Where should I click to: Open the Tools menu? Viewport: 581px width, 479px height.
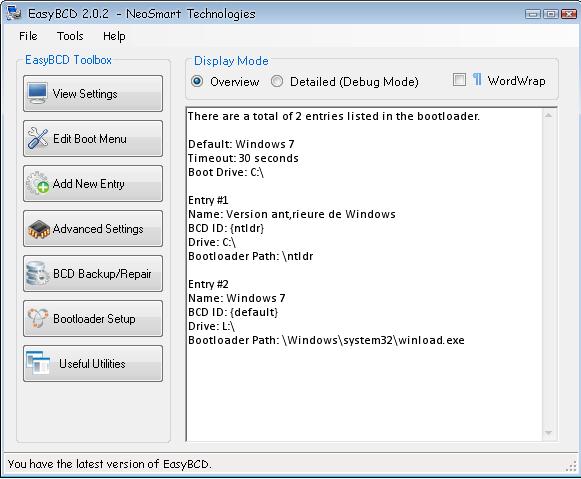coord(70,36)
